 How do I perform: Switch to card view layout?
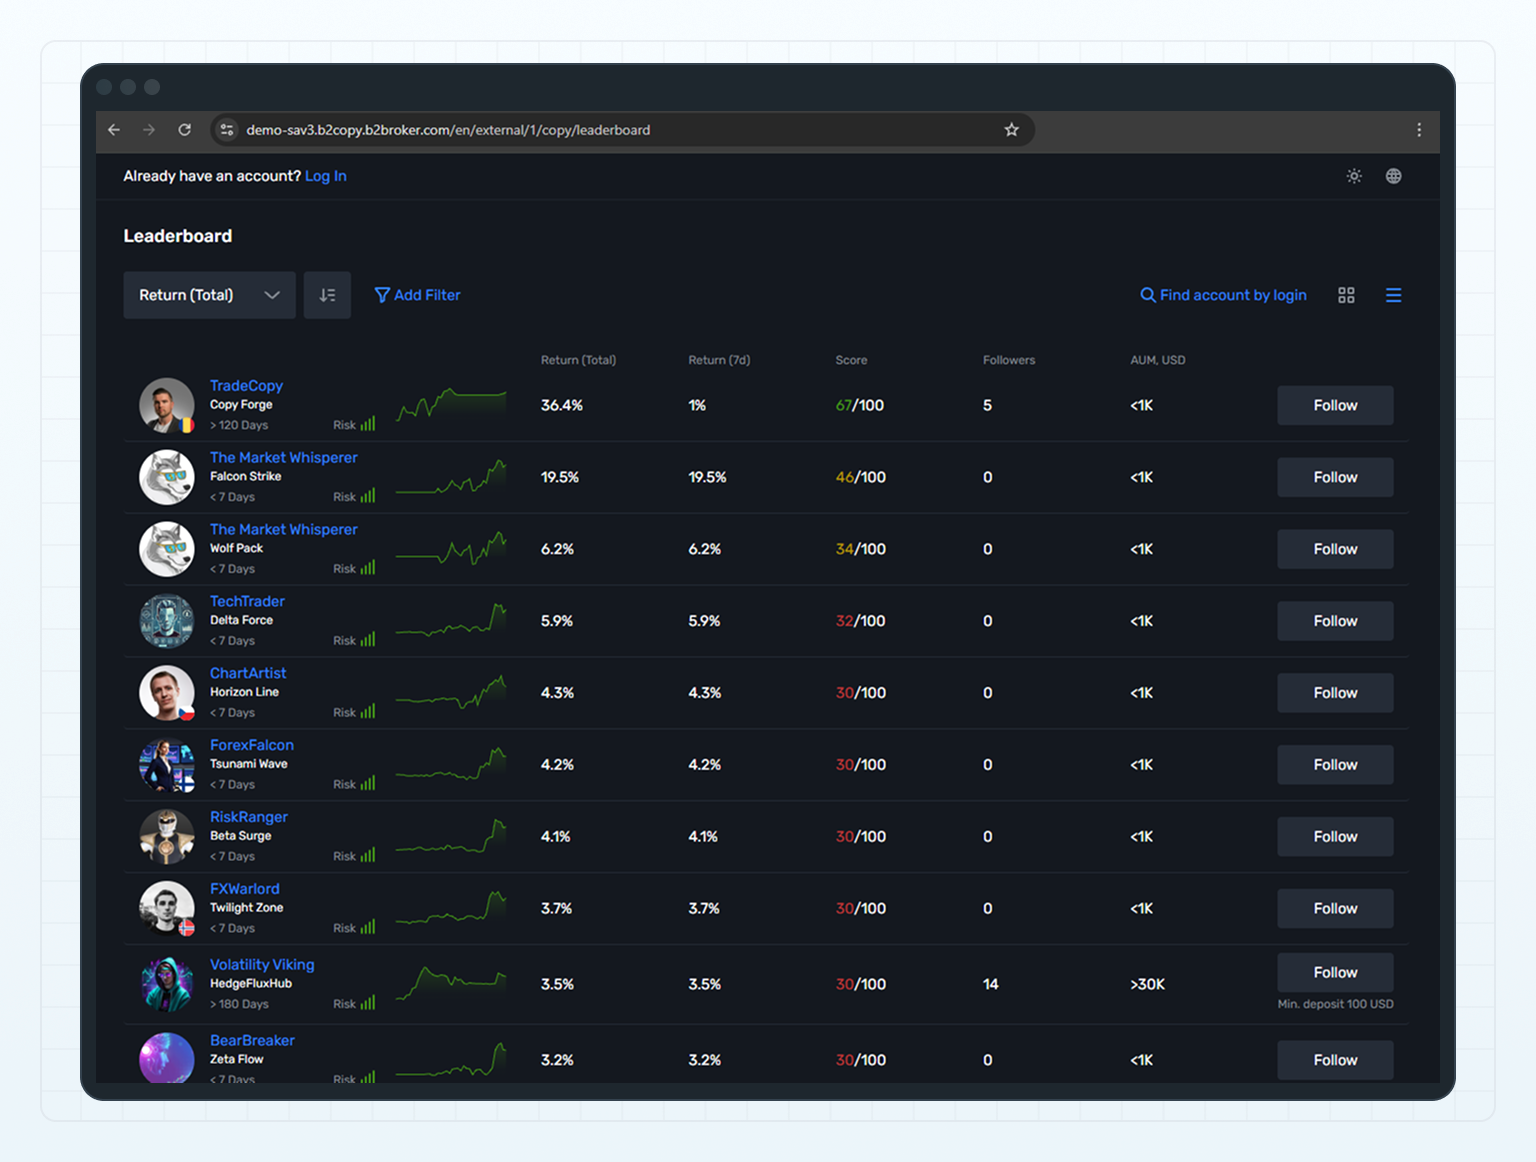[1346, 295]
